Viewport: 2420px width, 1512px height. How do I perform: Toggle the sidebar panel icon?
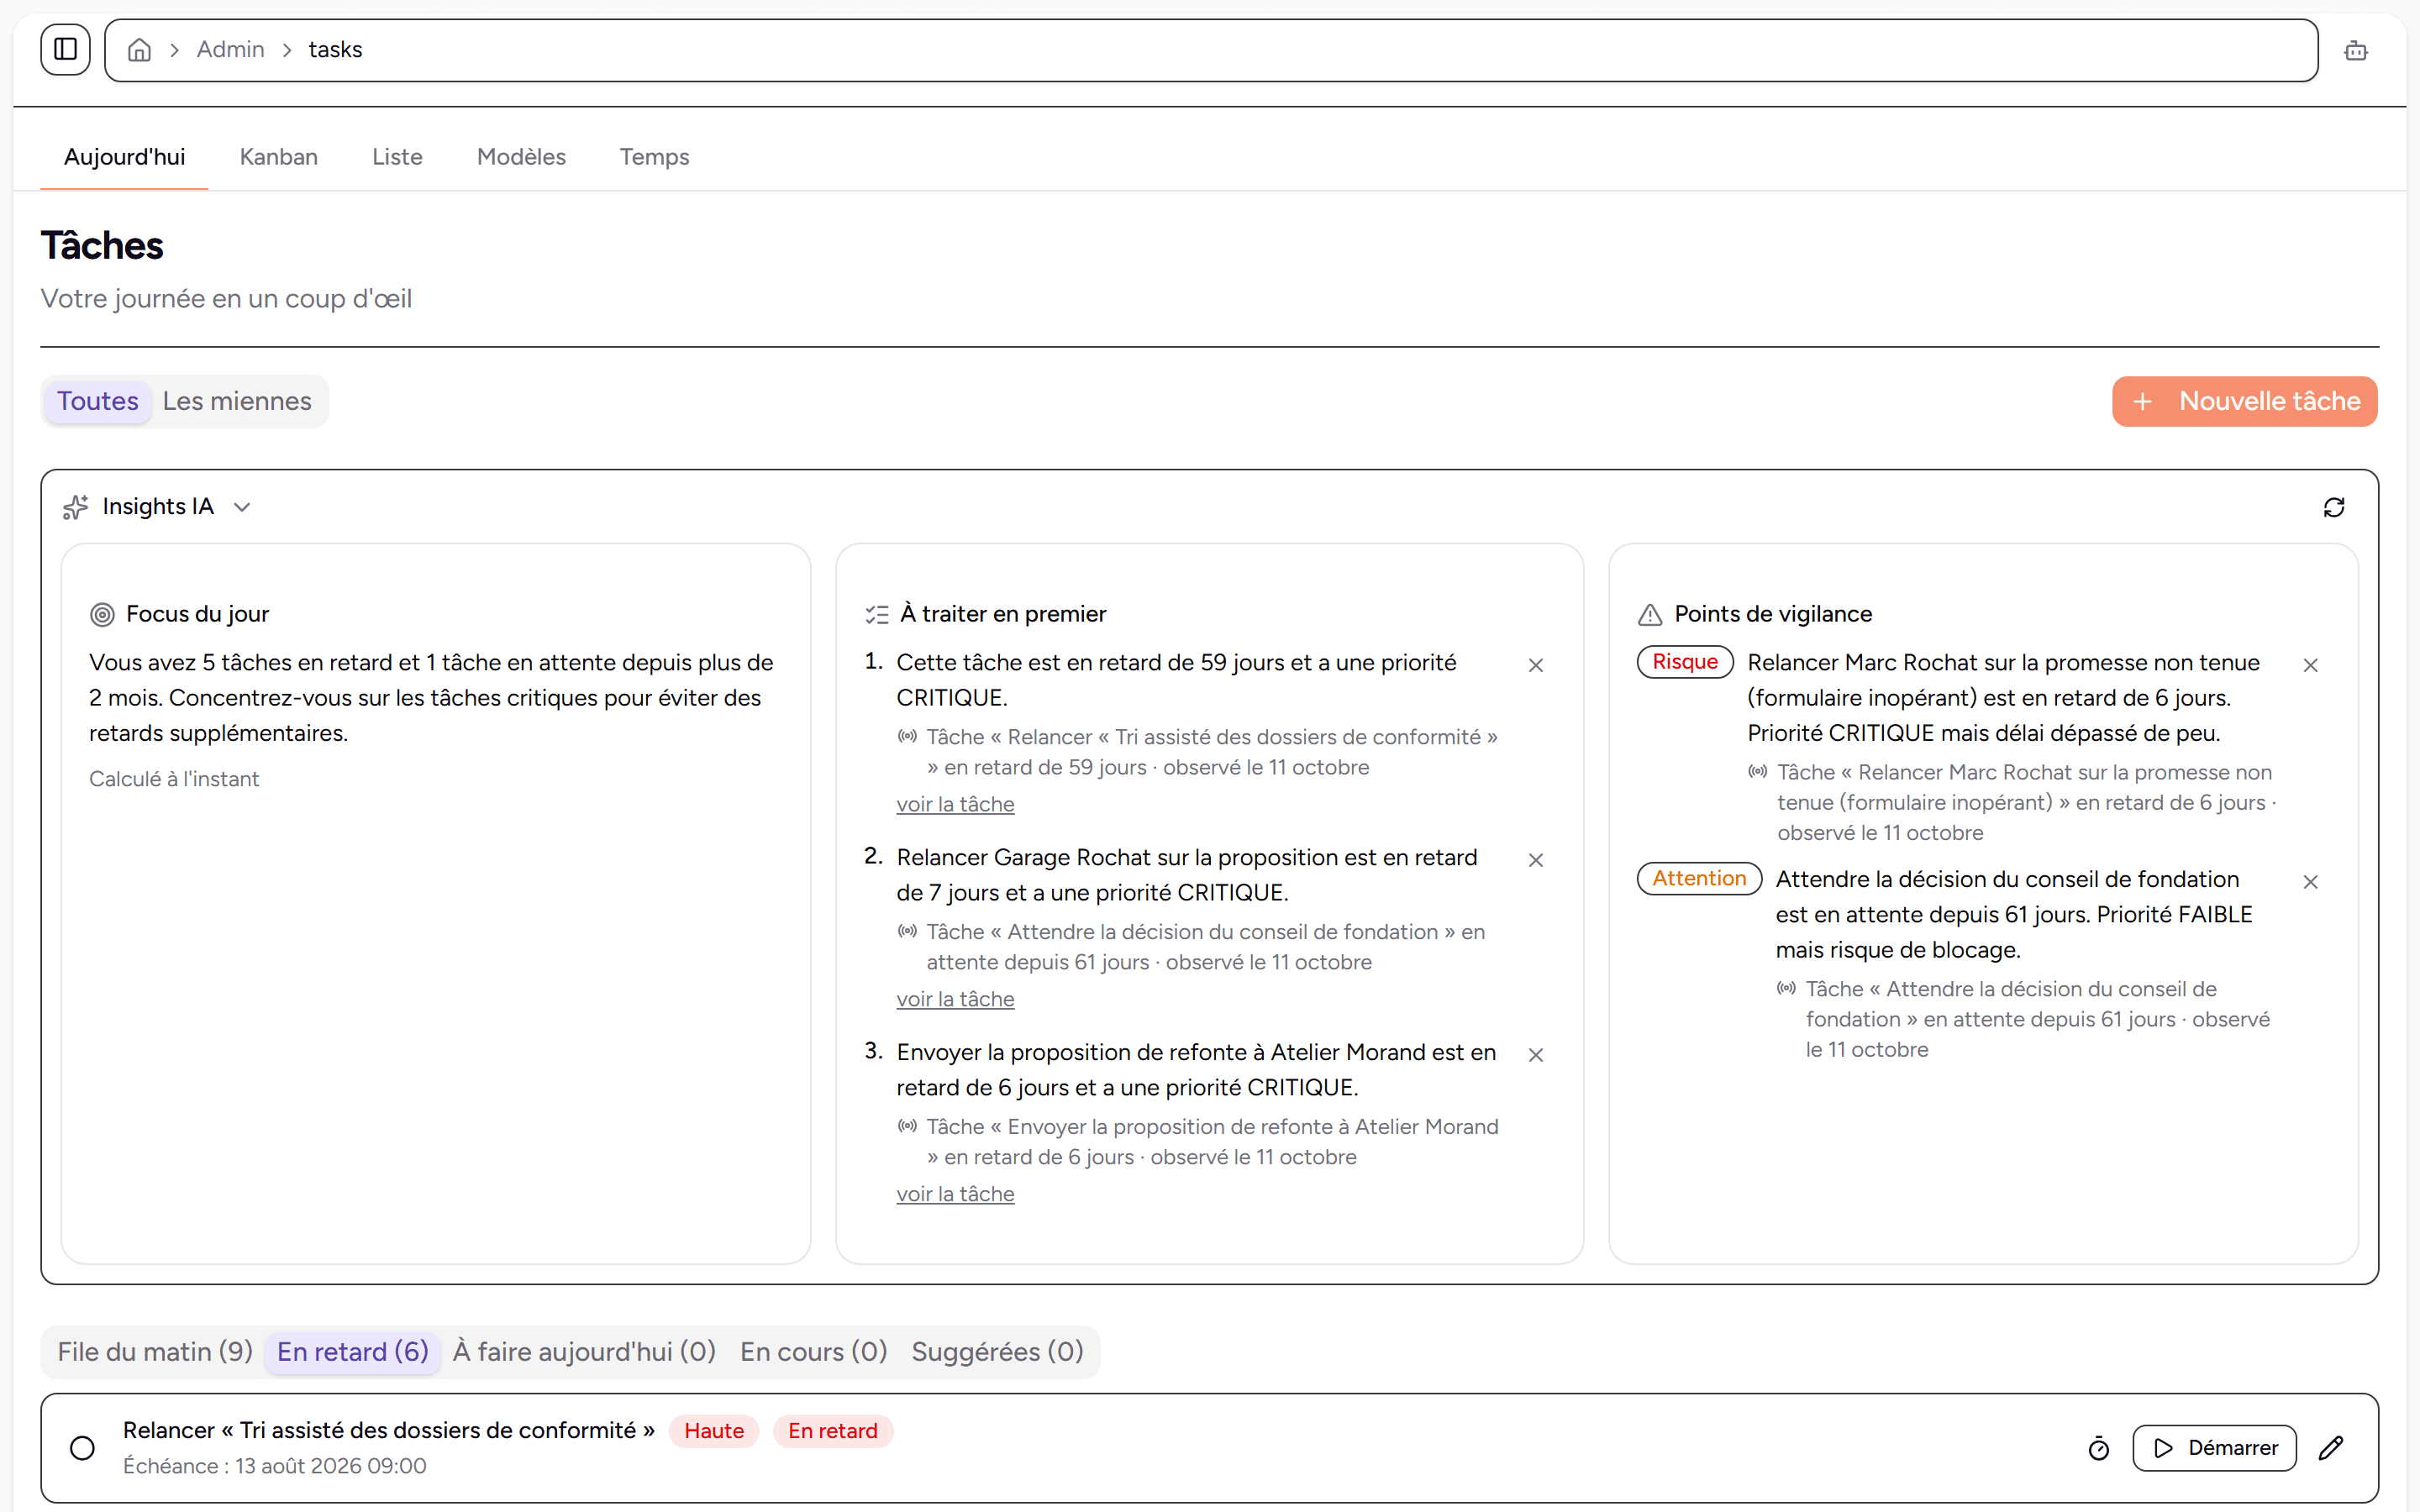coord(65,49)
